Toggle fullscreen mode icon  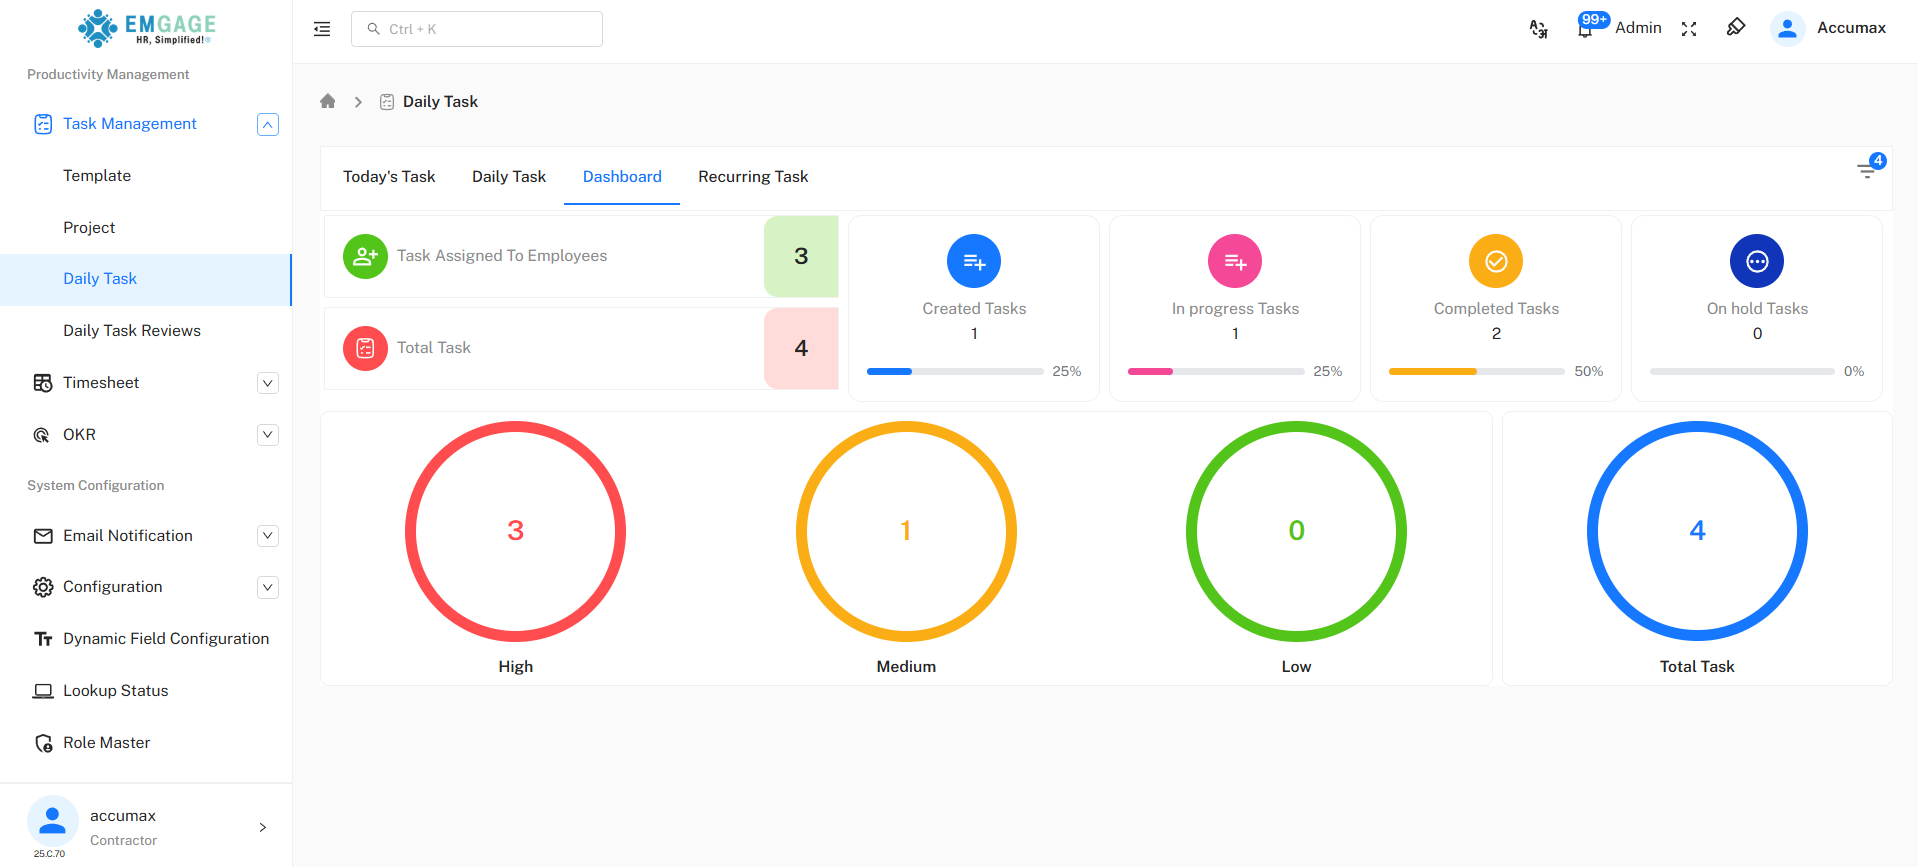coord(1689,29)
